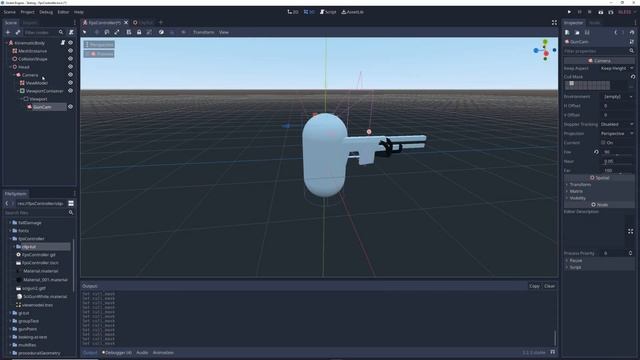640x360 pixels.
Task: Enable the Current checkbox
Action: pos(603,142)
